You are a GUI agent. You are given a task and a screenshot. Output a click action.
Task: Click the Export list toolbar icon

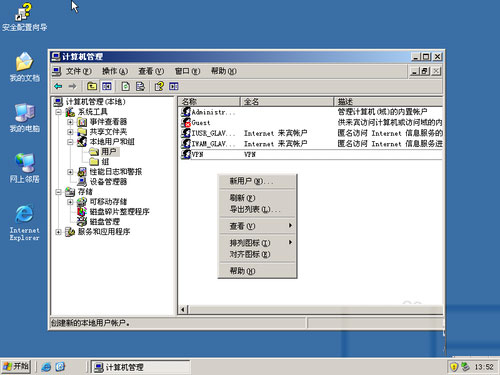140,87
